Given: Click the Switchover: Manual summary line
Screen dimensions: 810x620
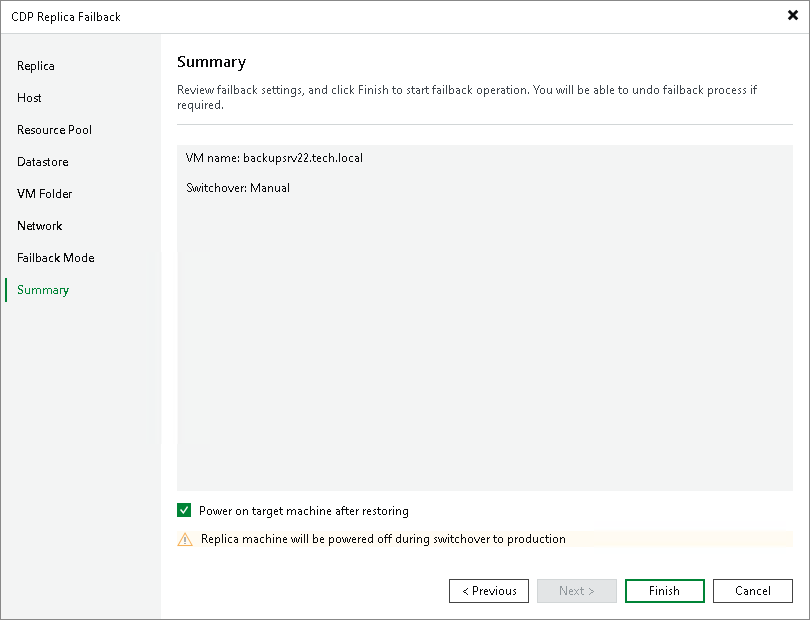Looking at the screenshot, I should coord(238,187).
